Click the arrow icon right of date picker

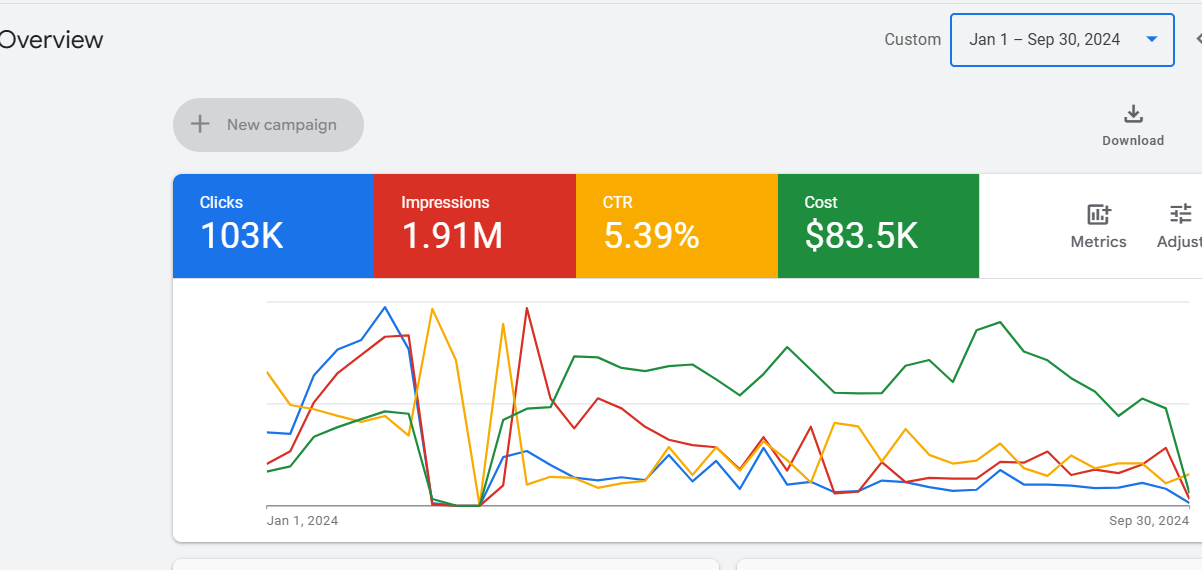[x=1197, y=39]
